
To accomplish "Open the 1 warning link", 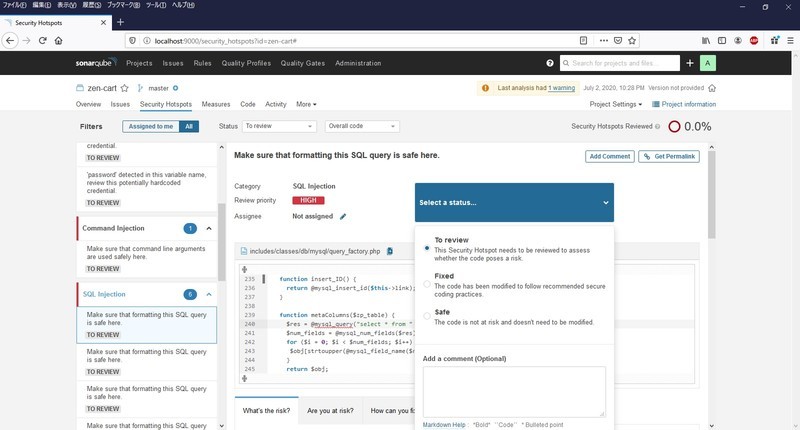I will tap(562, 88).
